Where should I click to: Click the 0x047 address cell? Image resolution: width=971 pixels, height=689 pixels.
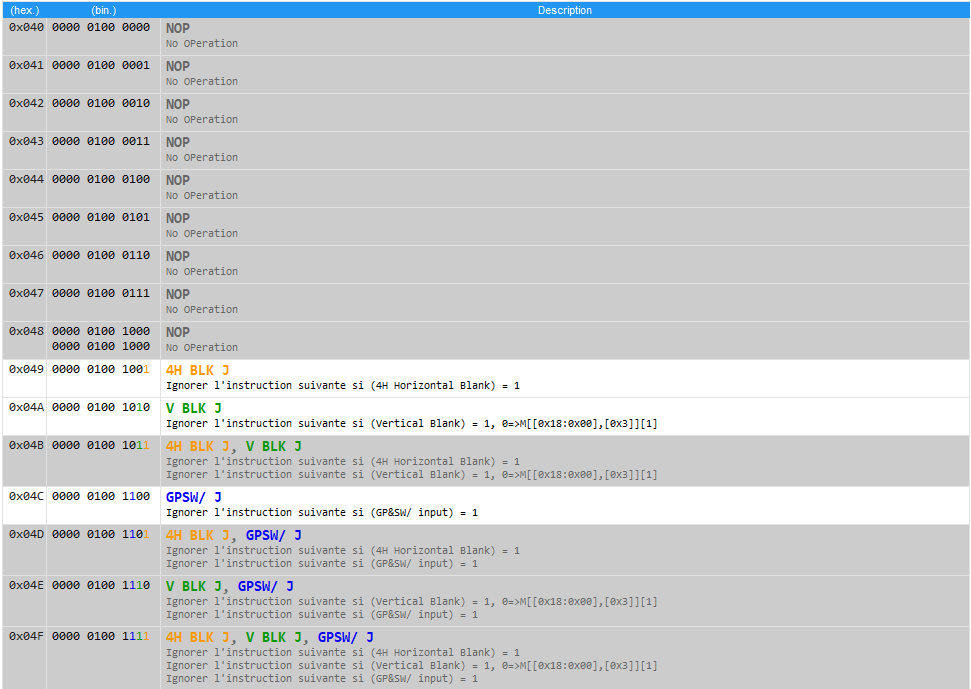(27, 293)
